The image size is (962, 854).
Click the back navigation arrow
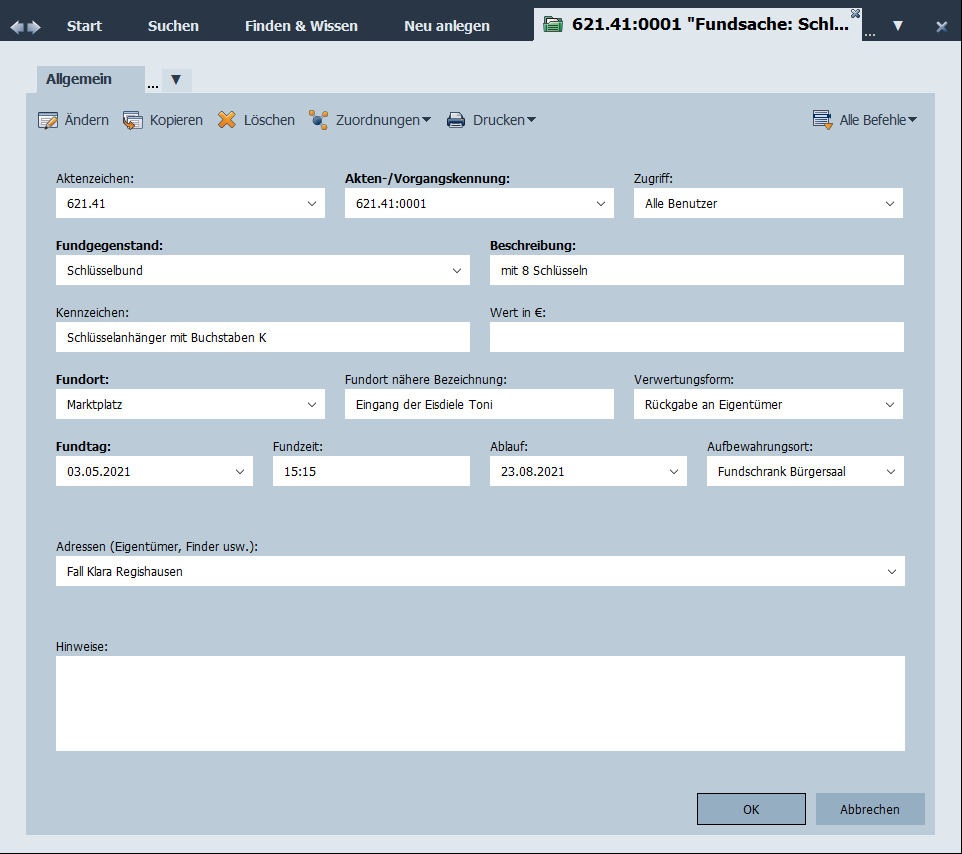tap(17, 26)
